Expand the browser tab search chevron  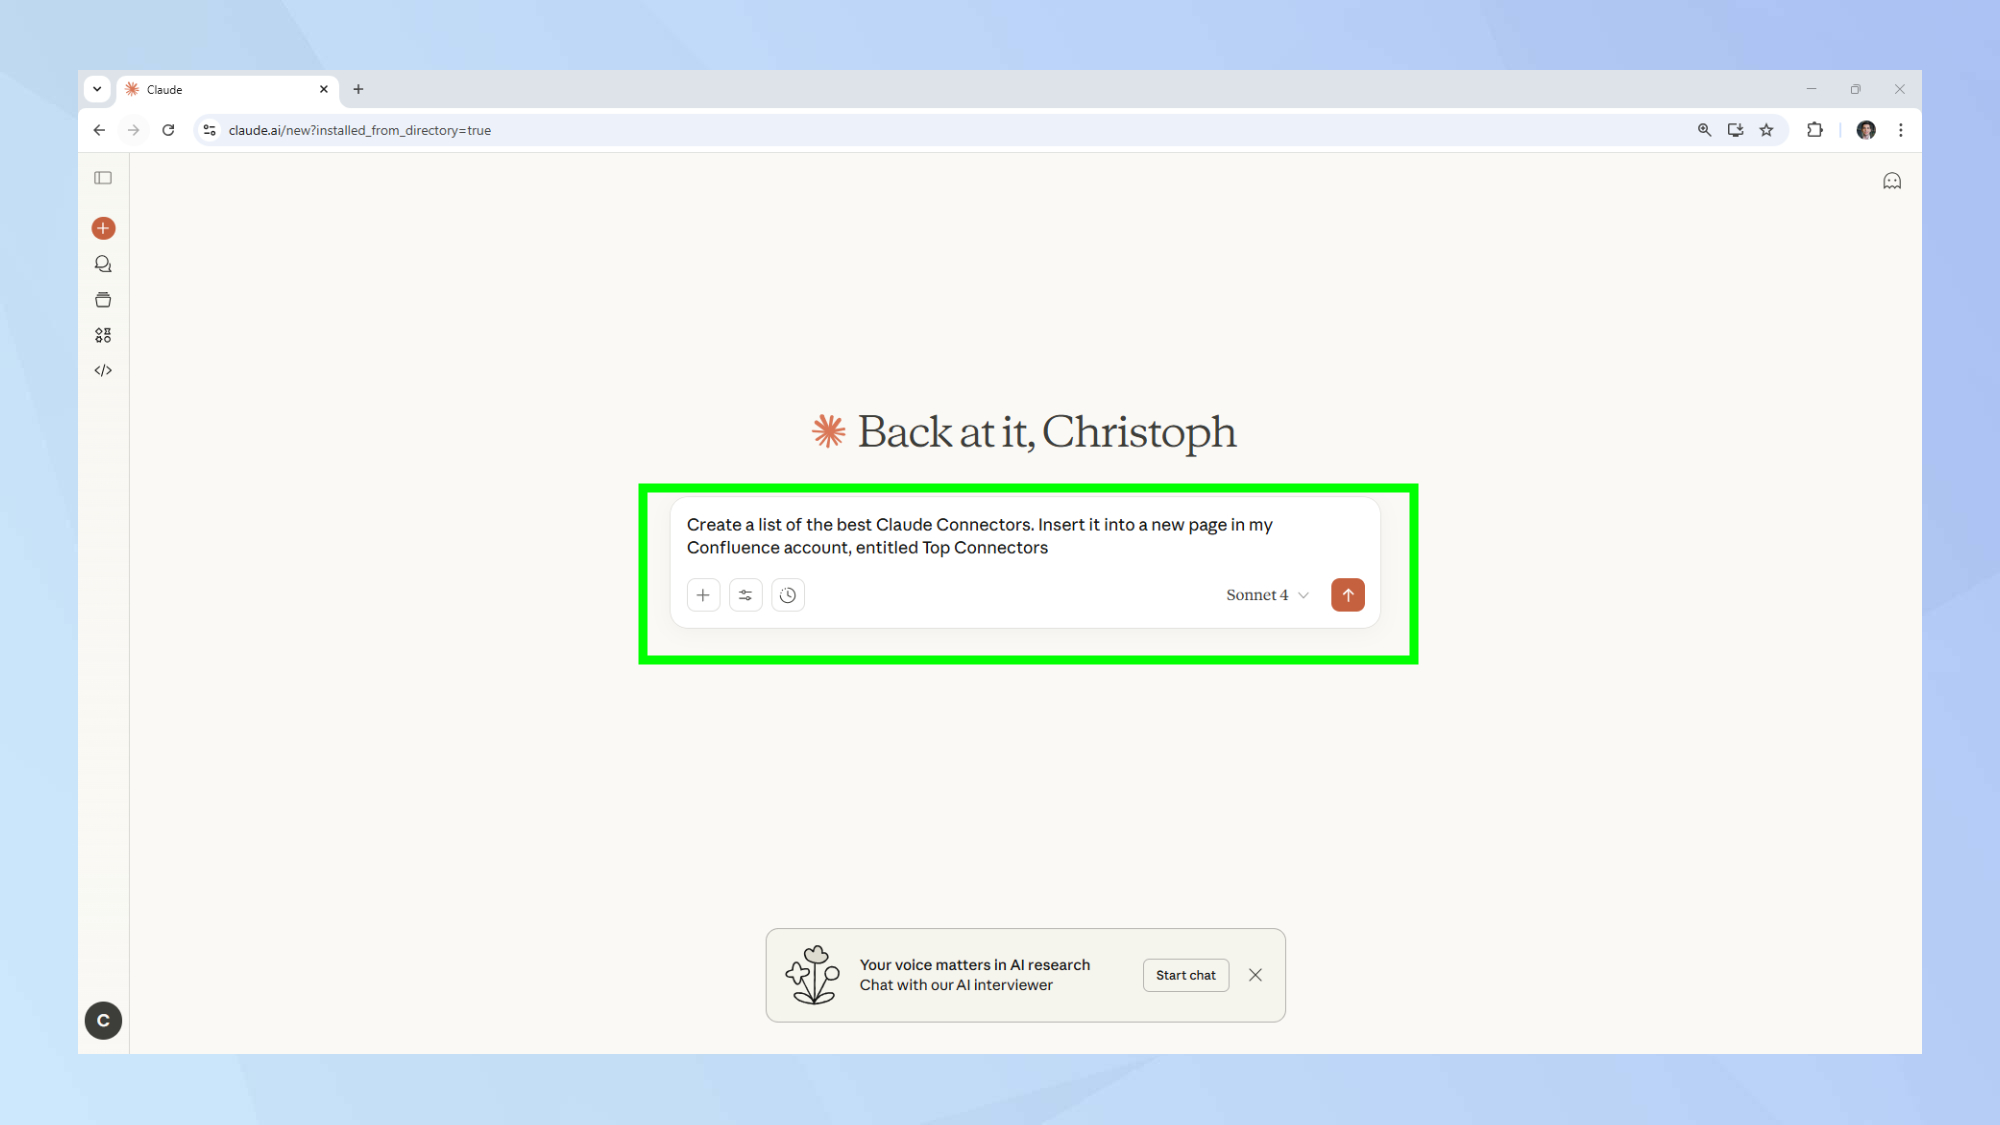[97, 89]
